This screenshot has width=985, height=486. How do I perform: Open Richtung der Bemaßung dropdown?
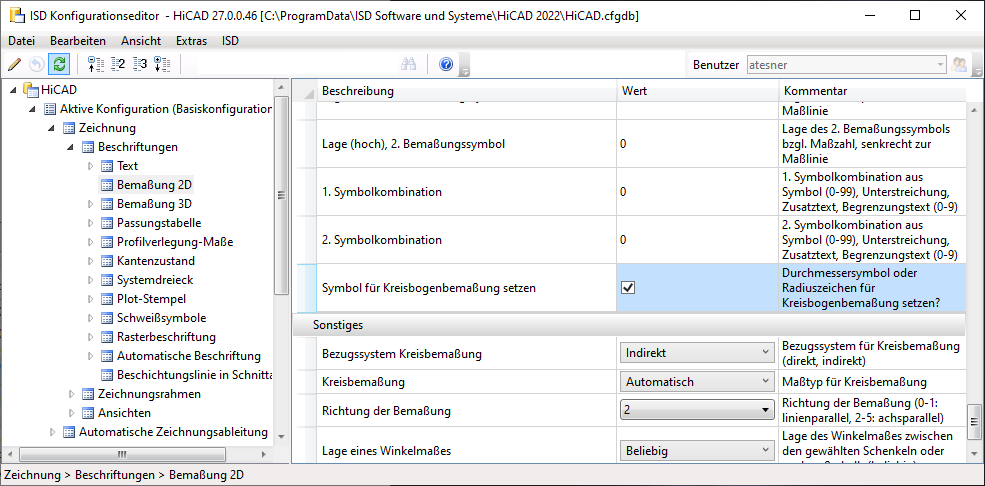pos(697,410)
